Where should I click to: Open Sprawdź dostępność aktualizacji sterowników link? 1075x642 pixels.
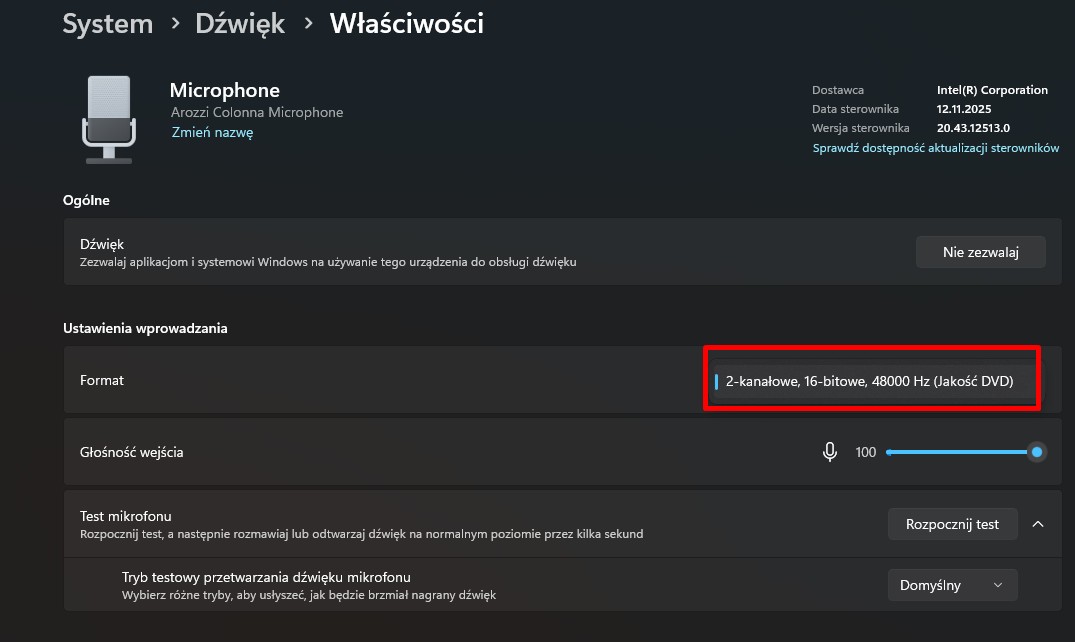(x=935, y=148)
